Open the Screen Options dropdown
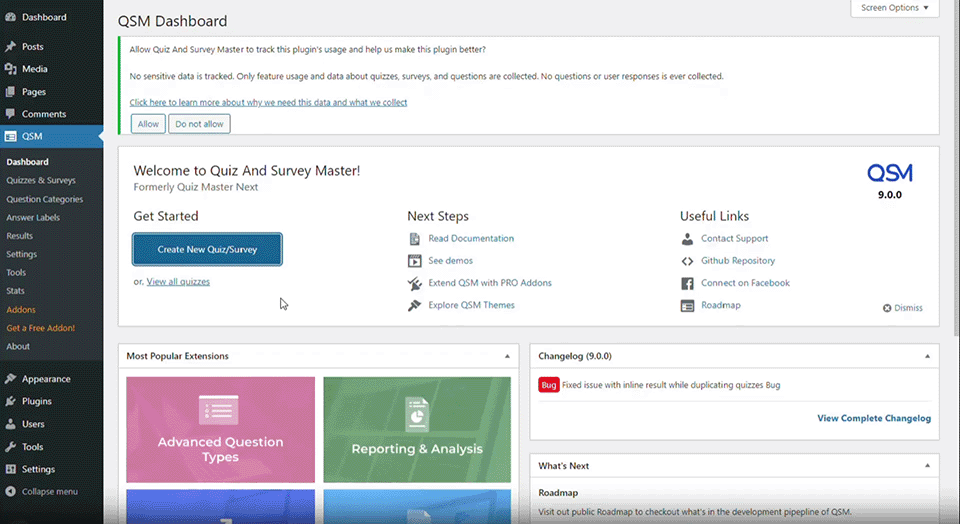Screen dimensions: 960x524 point(894,8)
